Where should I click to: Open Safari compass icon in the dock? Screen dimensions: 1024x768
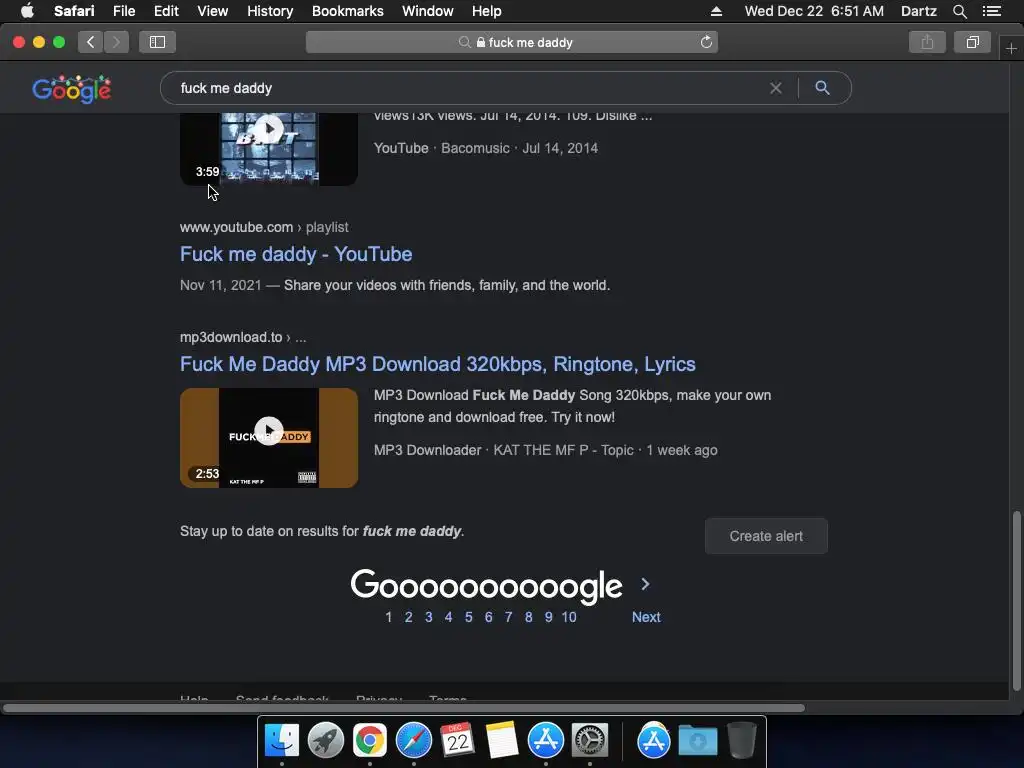click(413, 741)
